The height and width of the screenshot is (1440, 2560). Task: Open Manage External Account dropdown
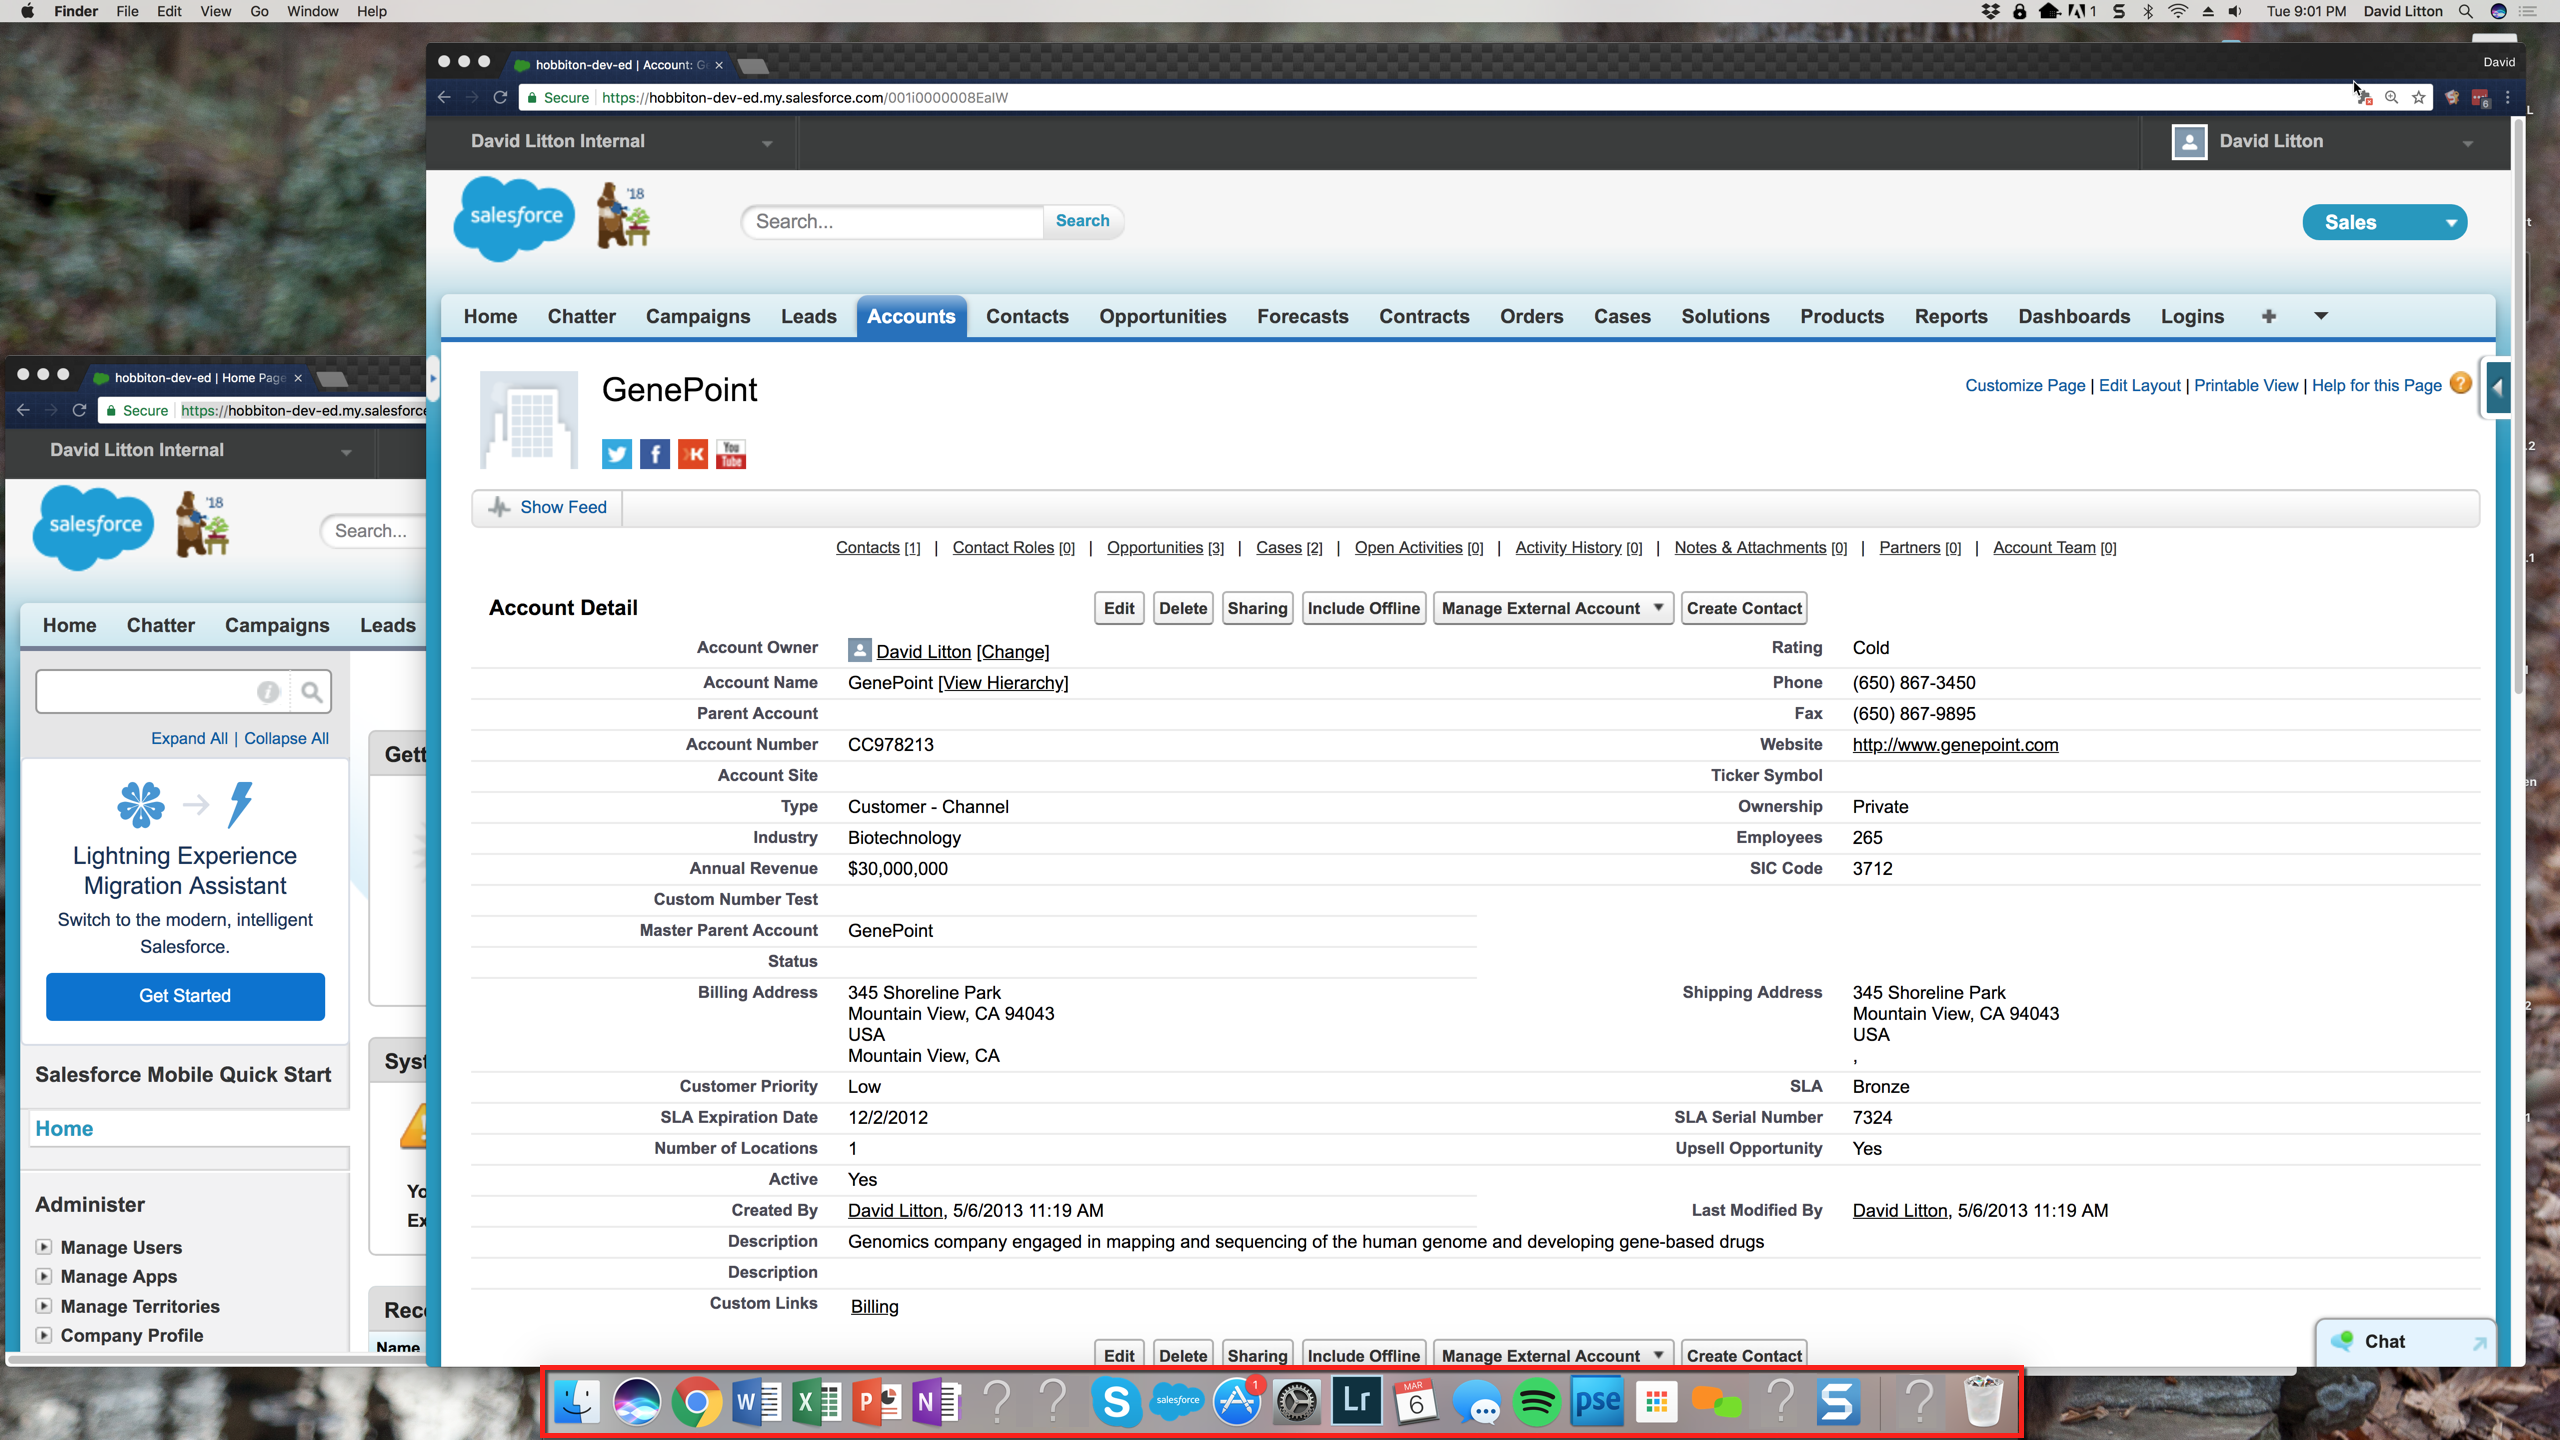coord(1552,608)
